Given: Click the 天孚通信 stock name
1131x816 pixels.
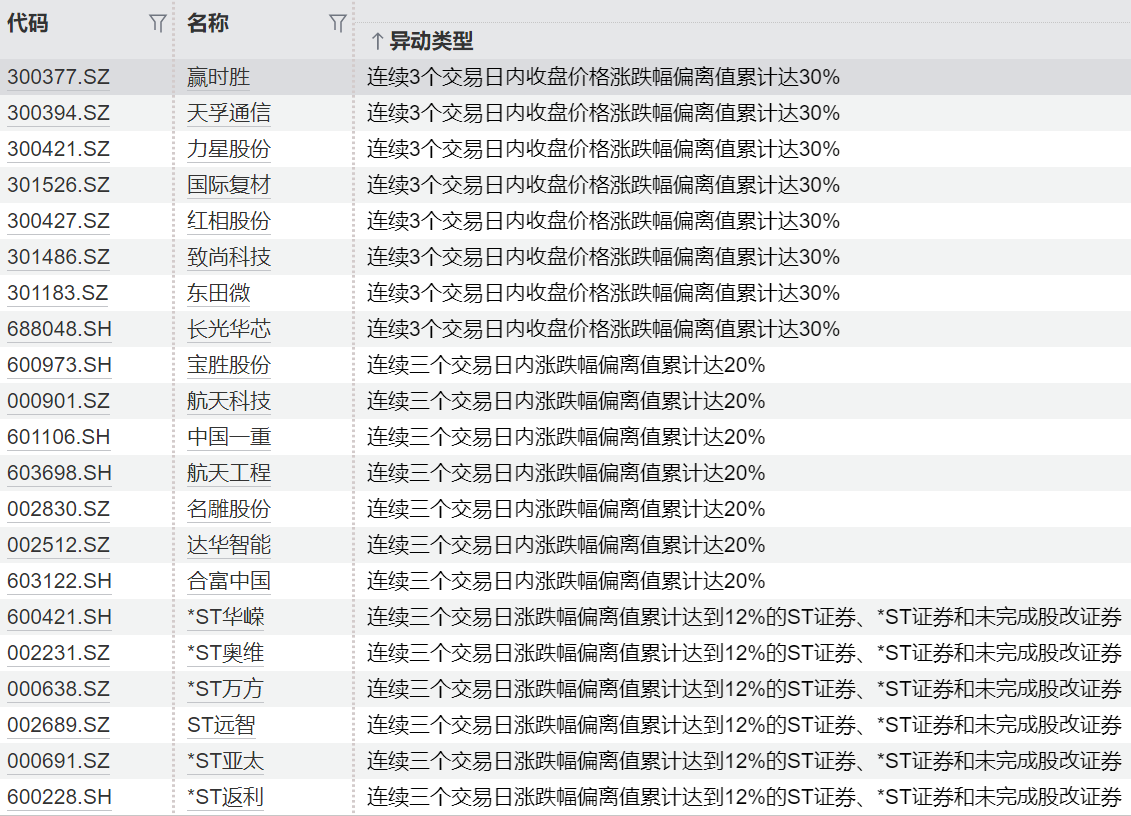Looking at the screenshot, I should 228,113.
